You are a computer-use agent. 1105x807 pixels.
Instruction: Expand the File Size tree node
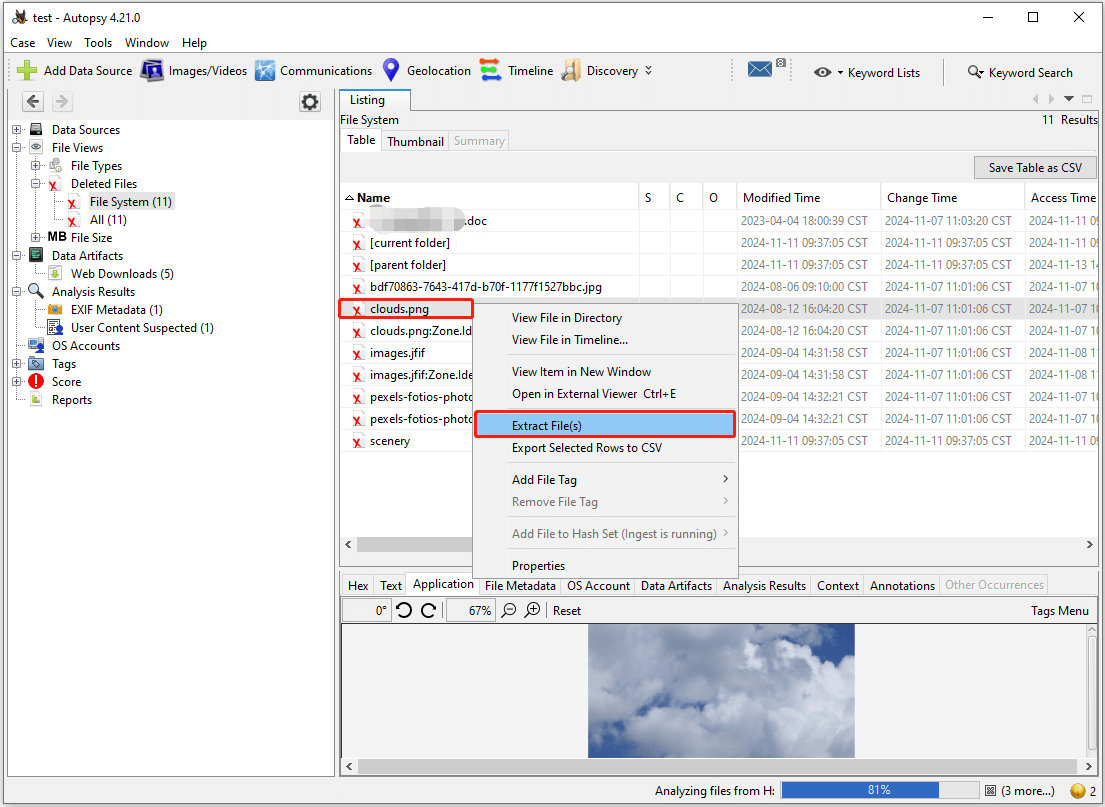pyautogui.click(x=35, y=238)
